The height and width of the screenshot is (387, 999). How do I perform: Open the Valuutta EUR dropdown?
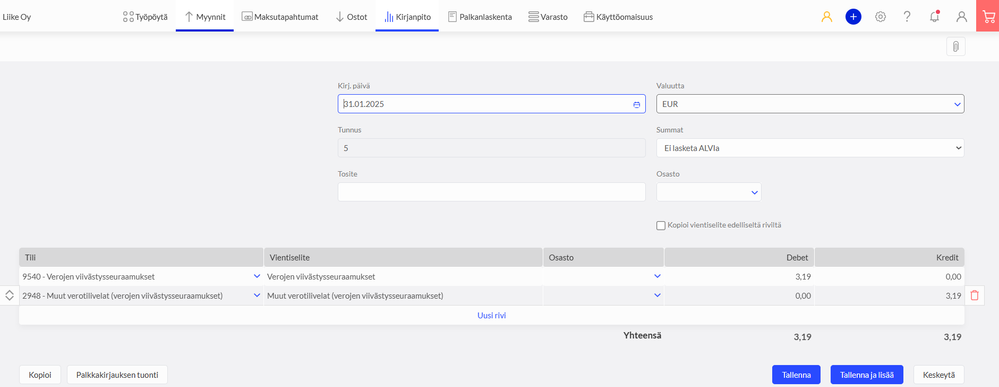click(x=810, y=104)
